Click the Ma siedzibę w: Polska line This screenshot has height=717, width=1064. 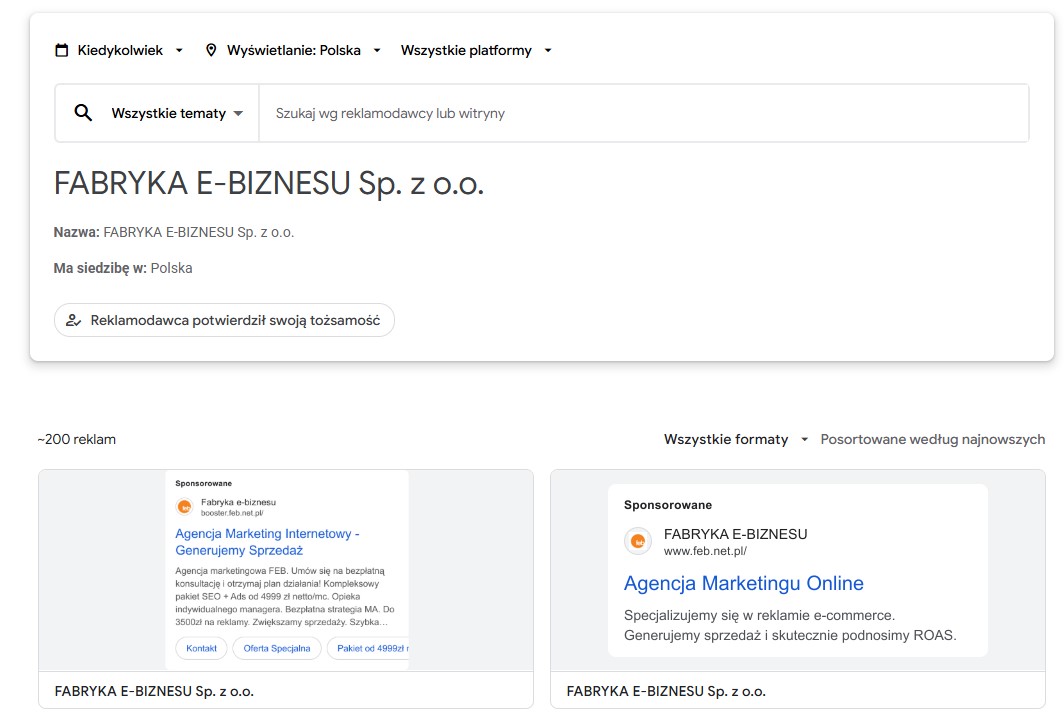point(123,269)
